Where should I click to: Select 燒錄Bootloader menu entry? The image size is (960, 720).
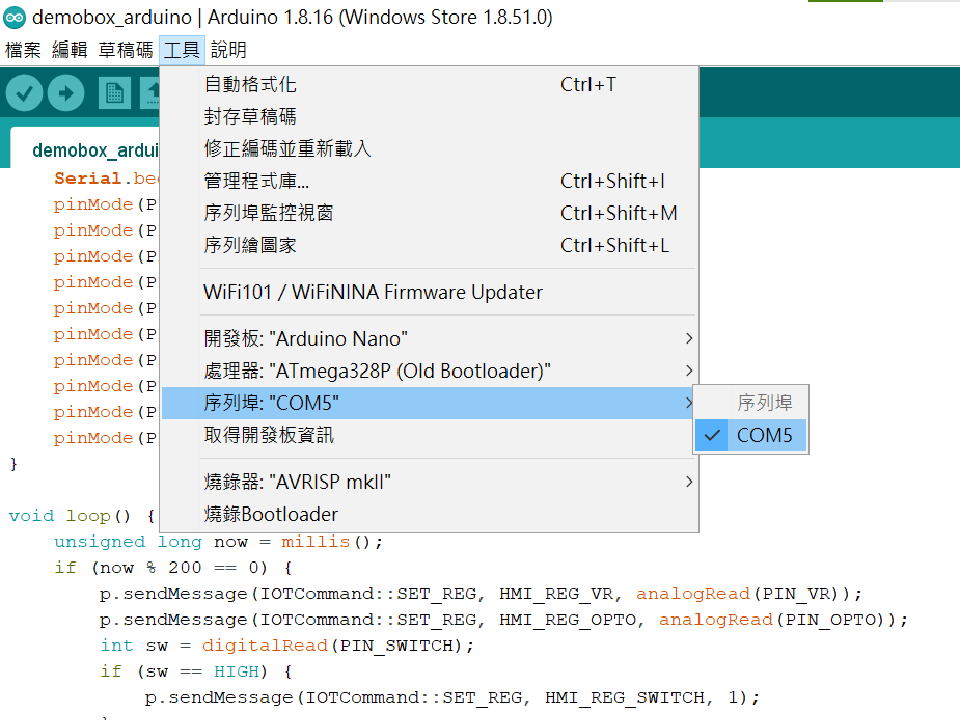[x=270, y=514]
